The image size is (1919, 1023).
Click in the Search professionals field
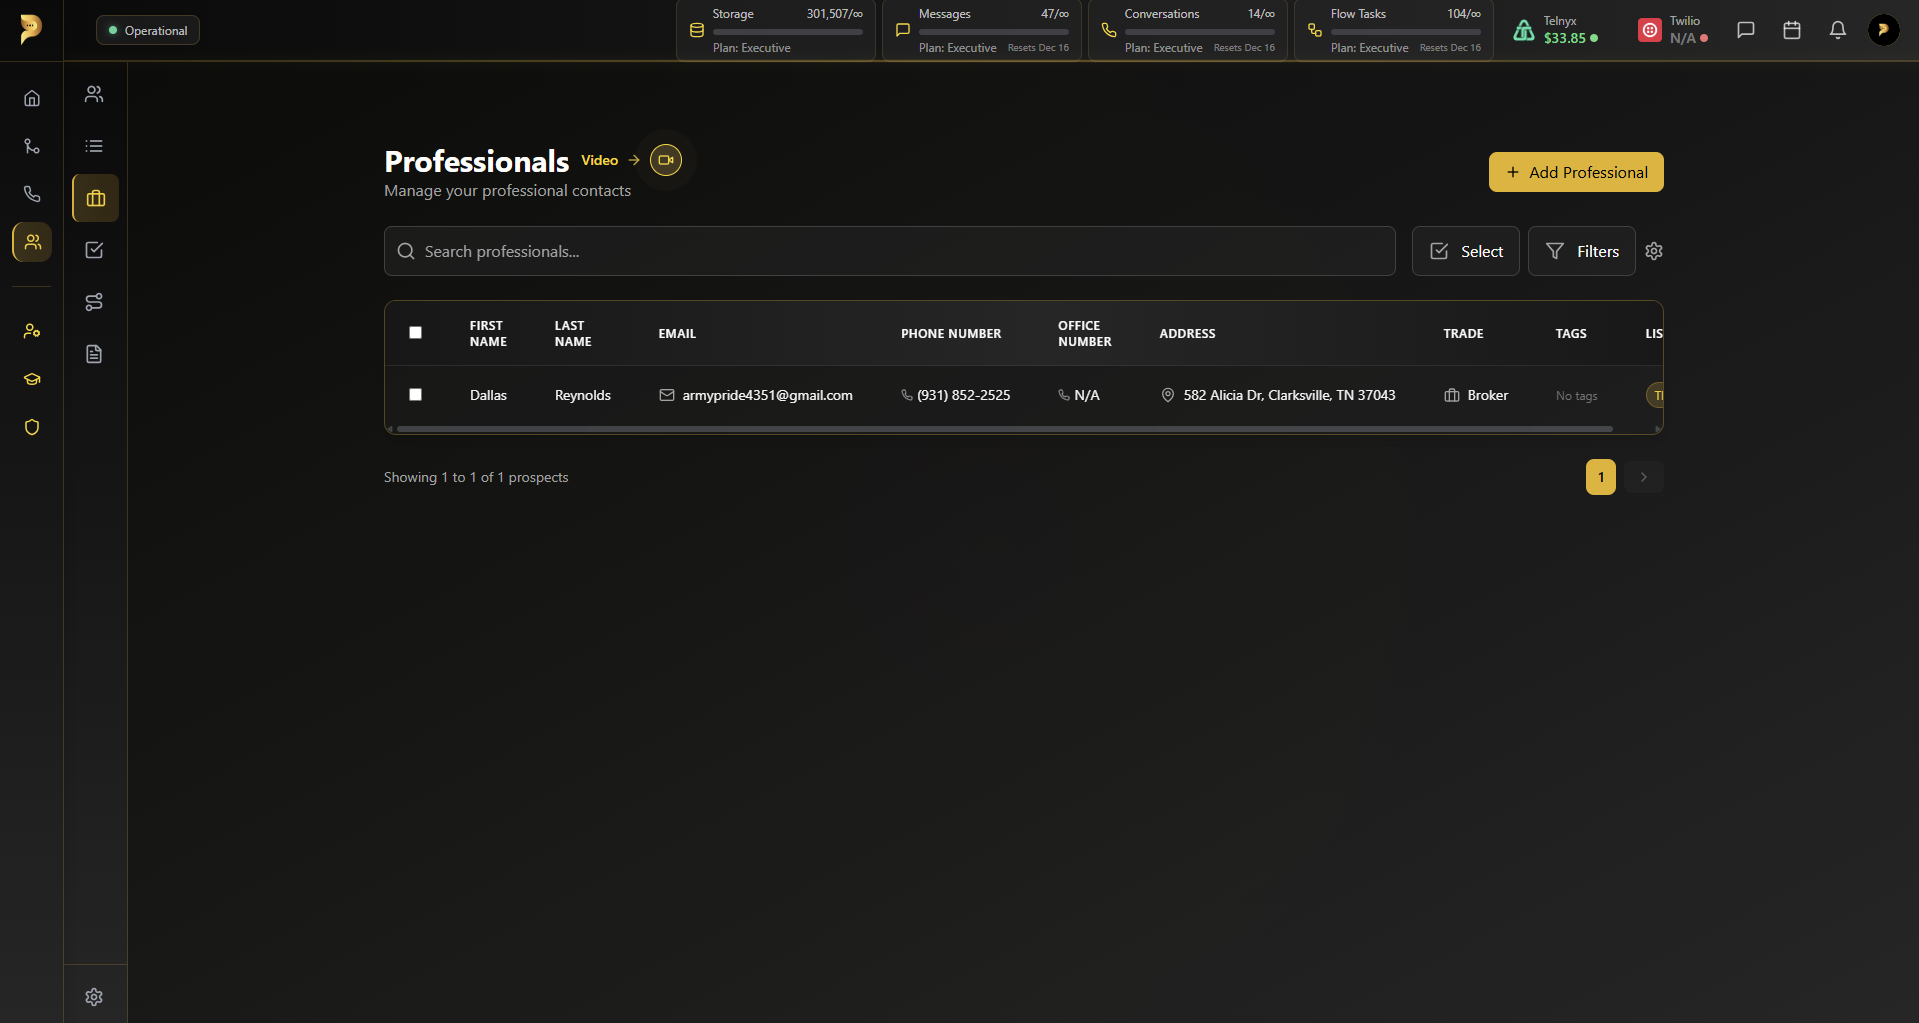pos(890,251)
